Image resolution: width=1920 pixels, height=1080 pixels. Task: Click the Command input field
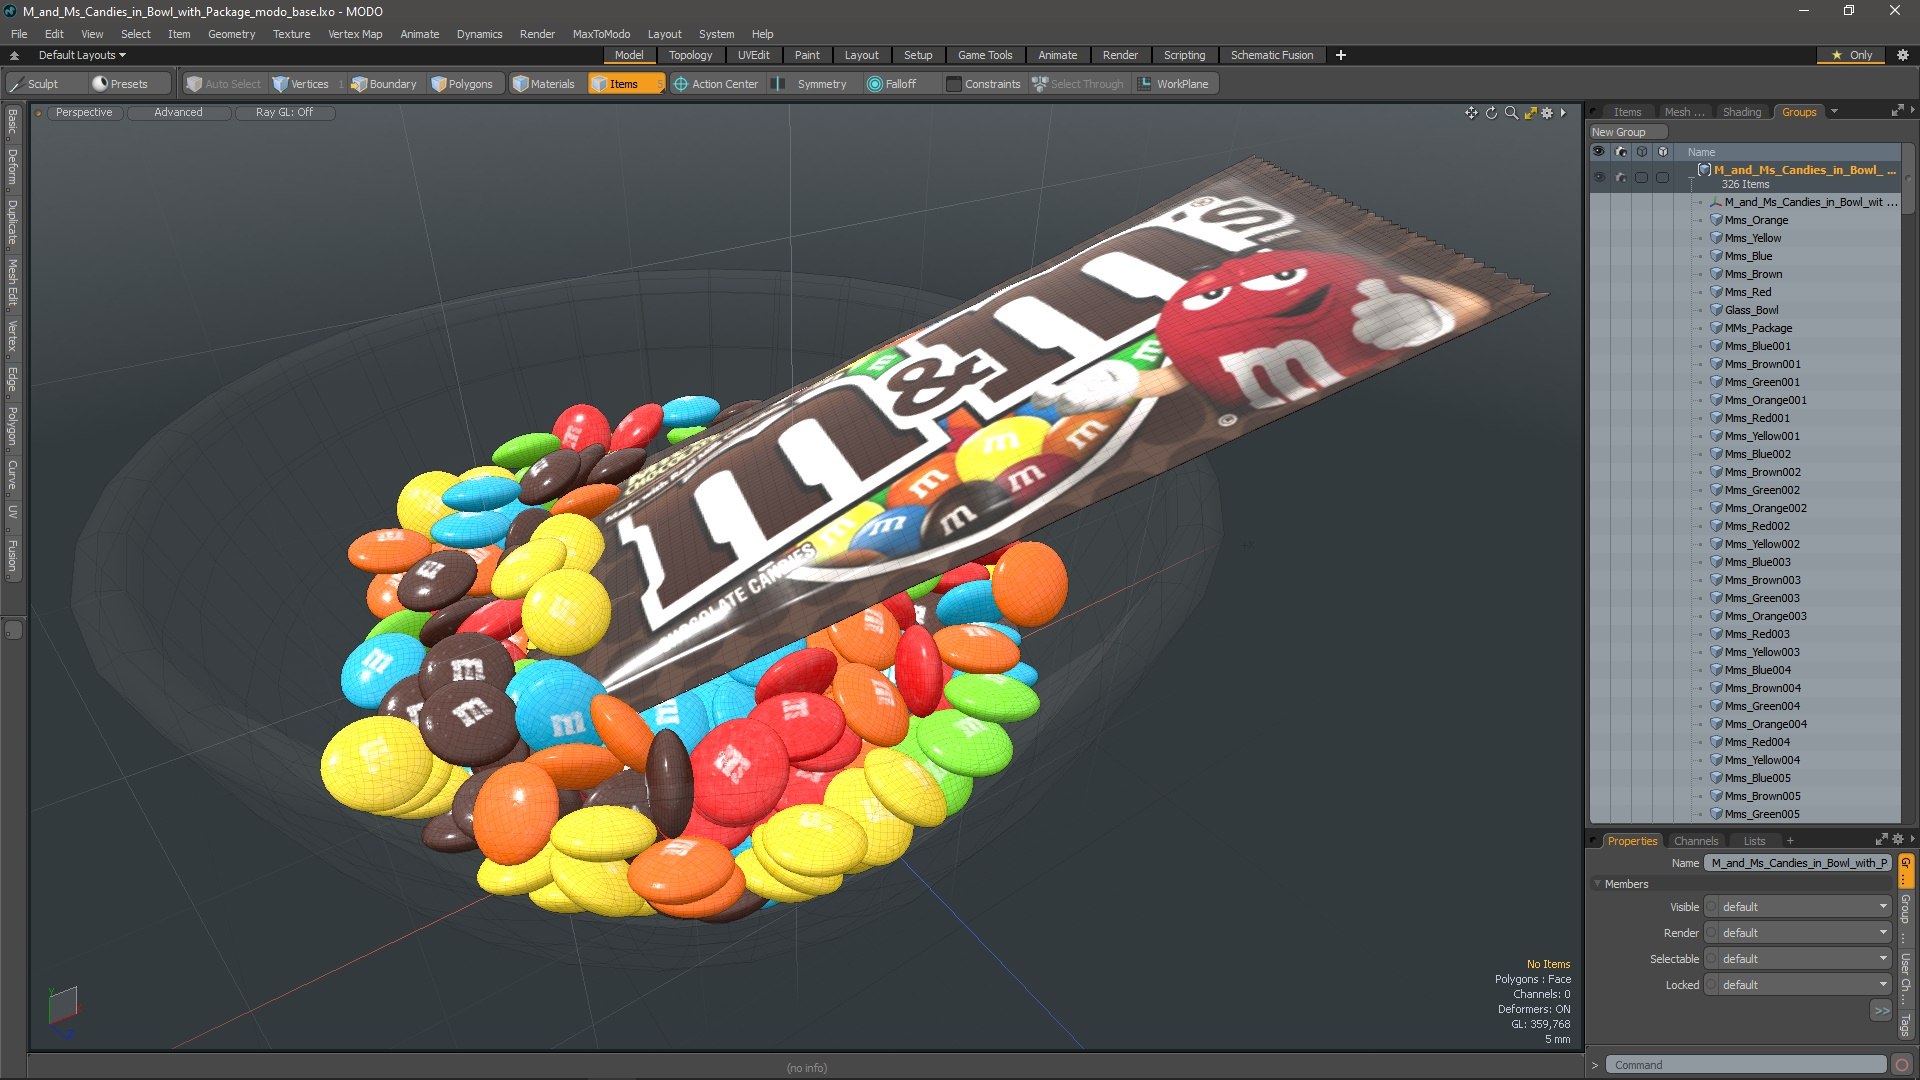click(1745, 1065)
